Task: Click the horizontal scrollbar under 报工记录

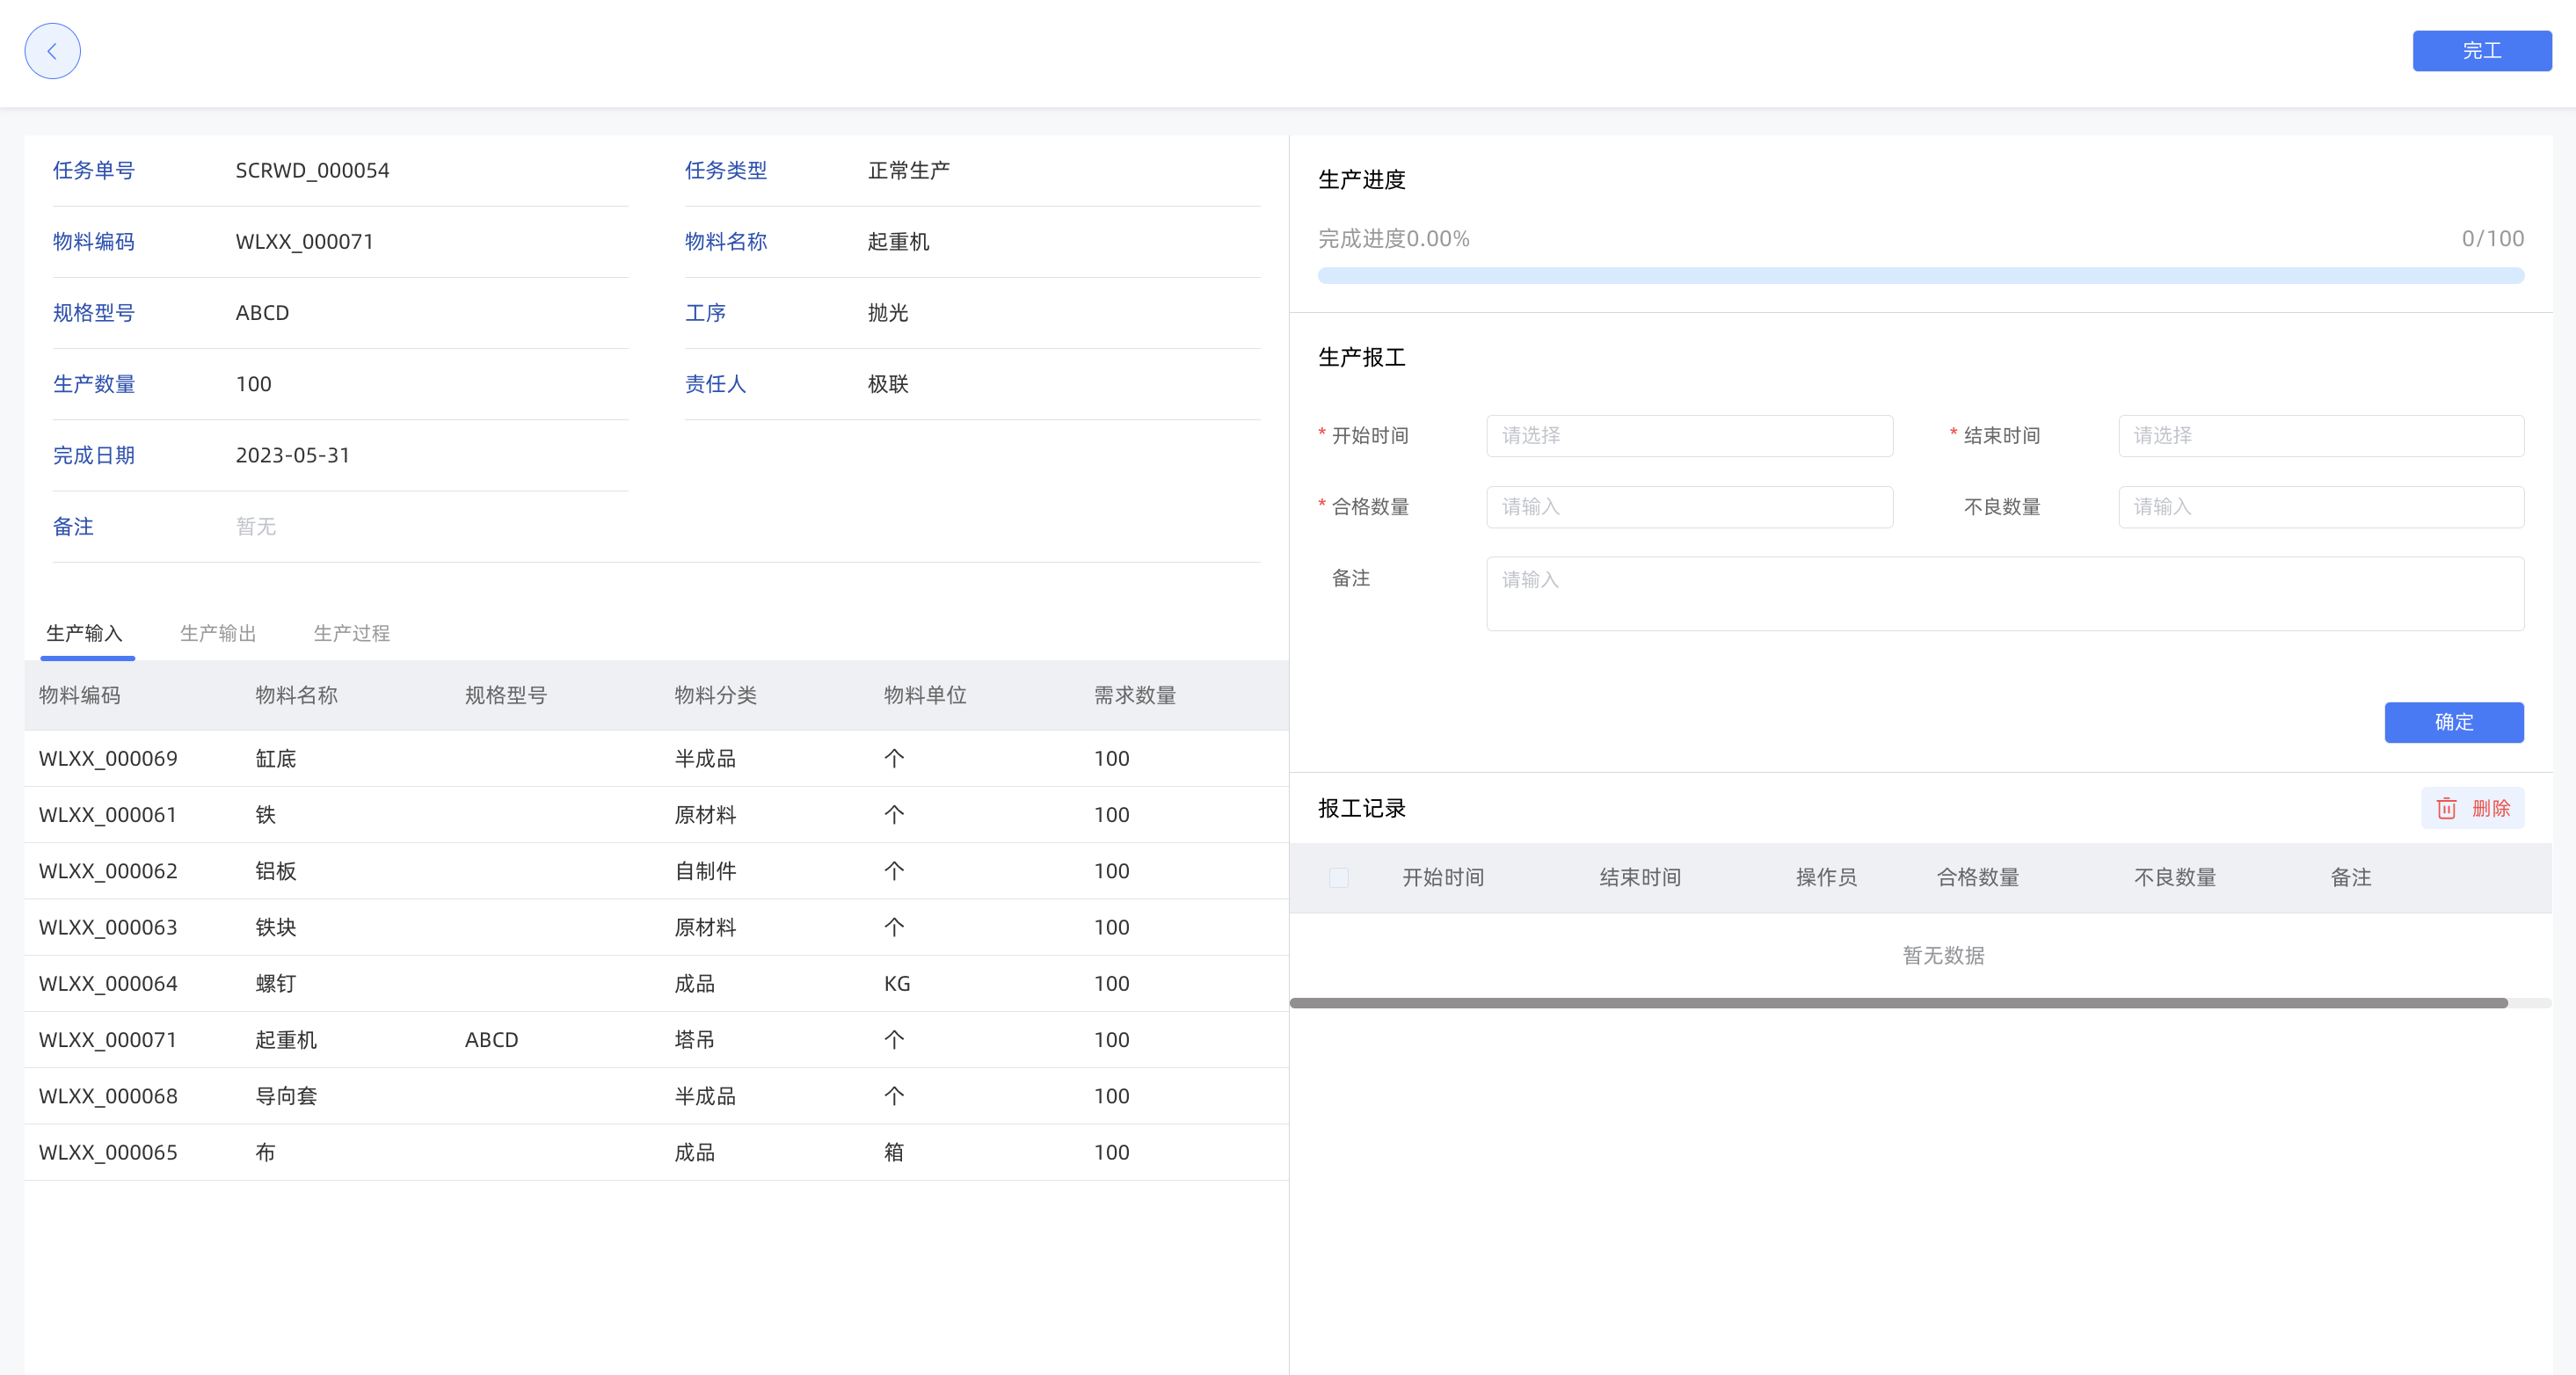Action: pos(1898,1003)
